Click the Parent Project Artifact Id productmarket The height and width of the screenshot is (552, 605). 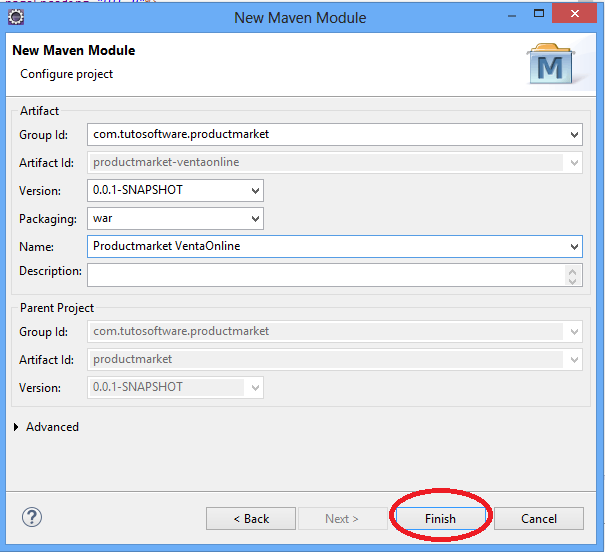[x=335, y=360]
